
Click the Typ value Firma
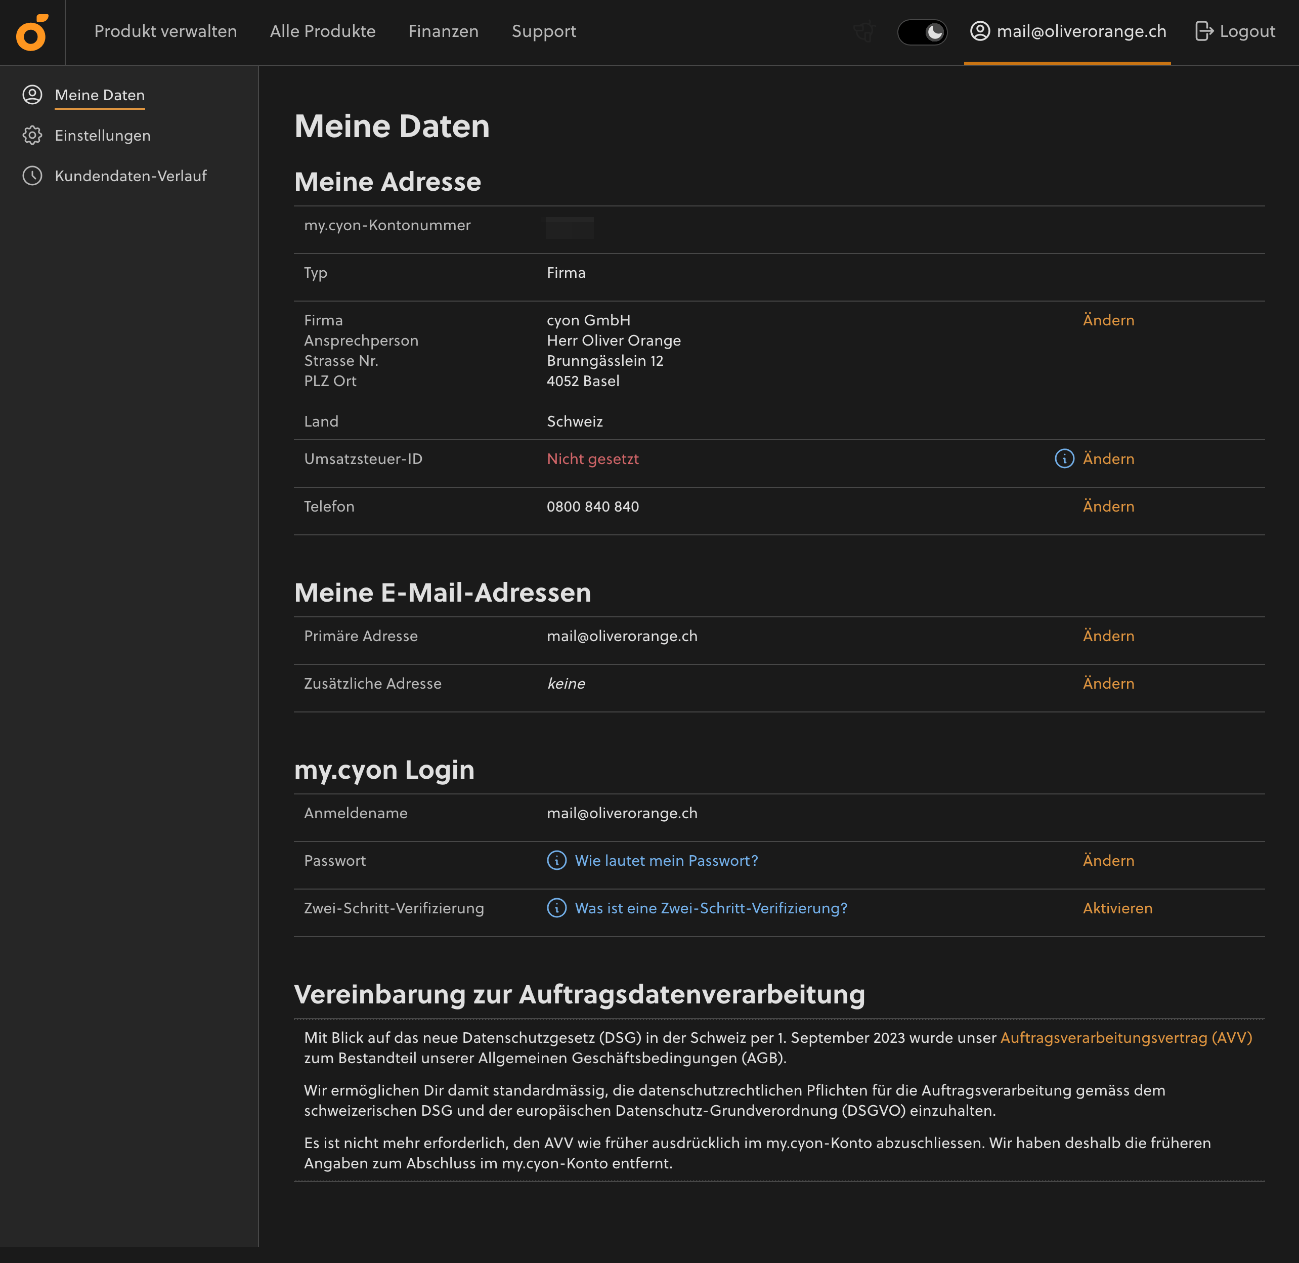click(566, 273)
